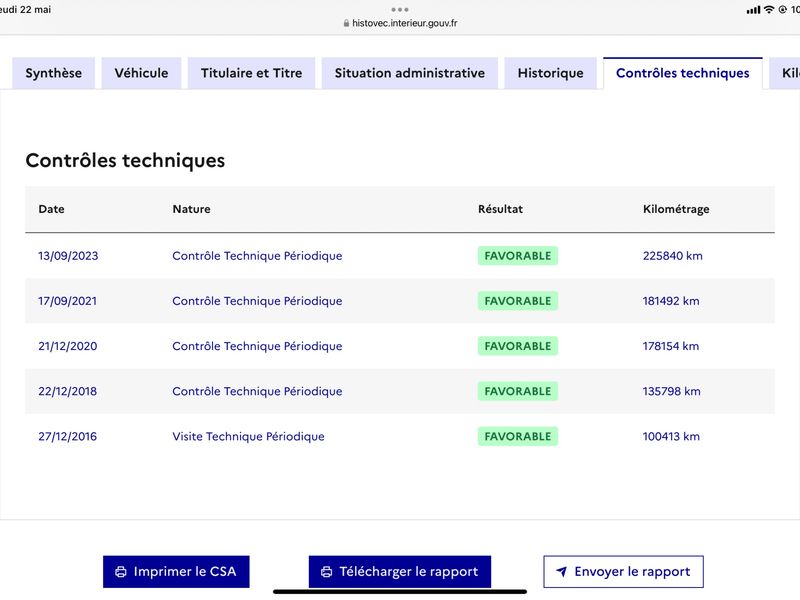Open the Synthèse tab
The height and width of the screenshot is (600, 800).
[x=54, y=73]
